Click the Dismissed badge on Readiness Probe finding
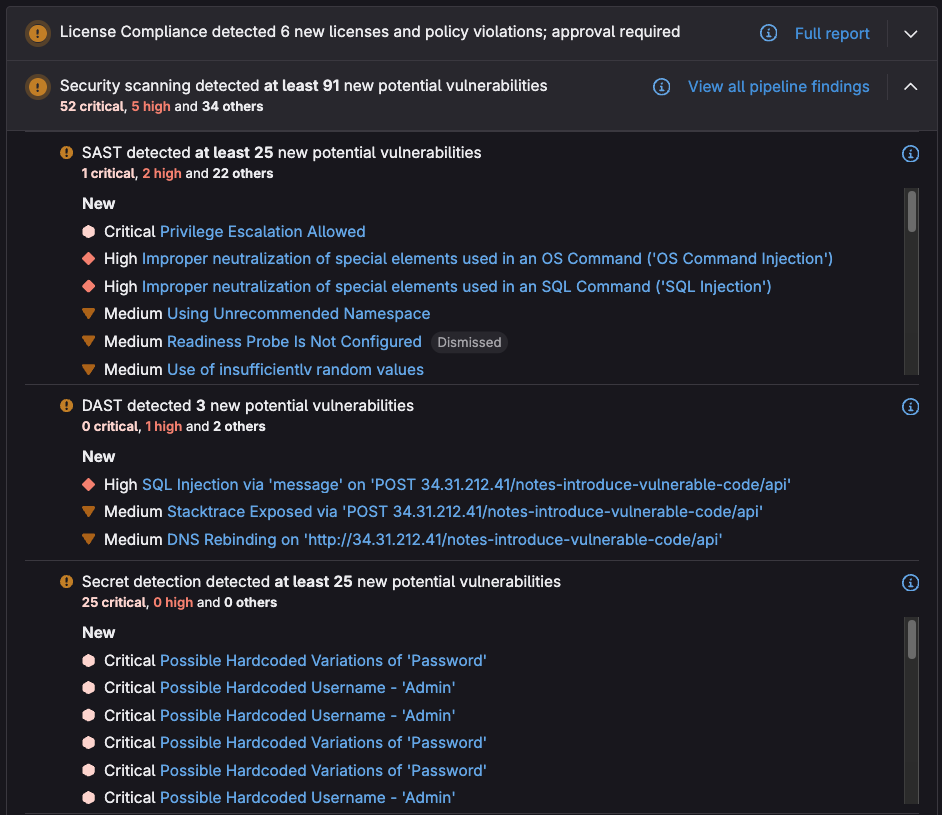Screen dimensions: 942x815 [469, 342]
